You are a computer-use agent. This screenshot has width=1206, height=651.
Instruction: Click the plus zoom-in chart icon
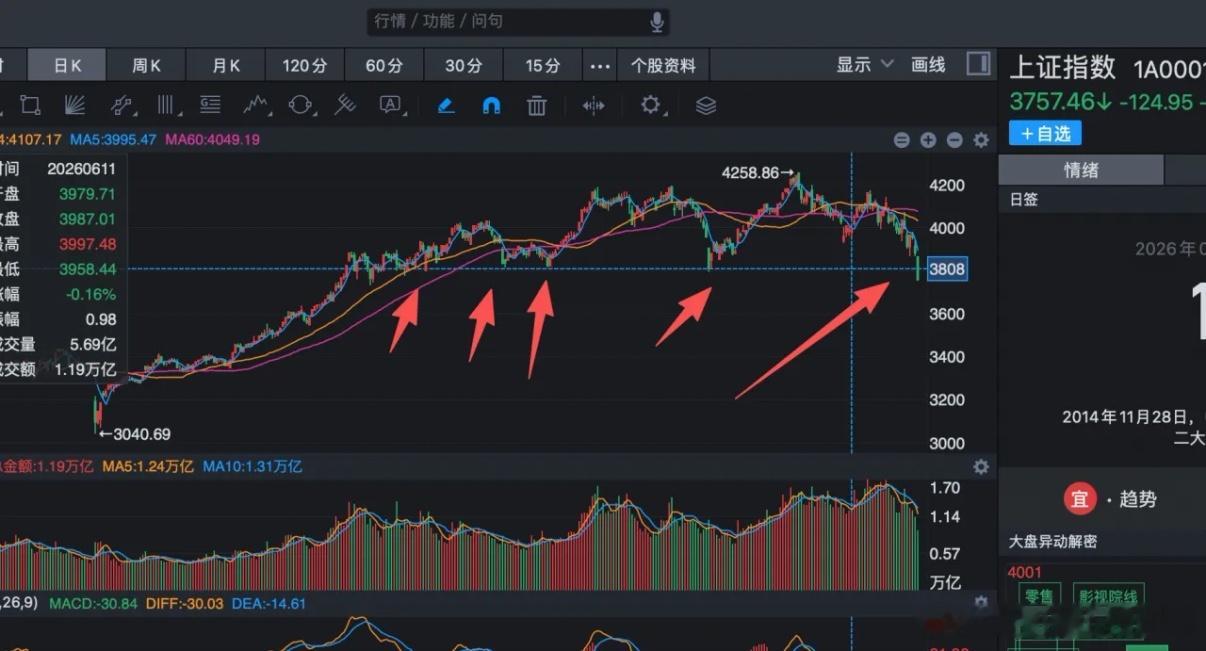coord(928,140)
